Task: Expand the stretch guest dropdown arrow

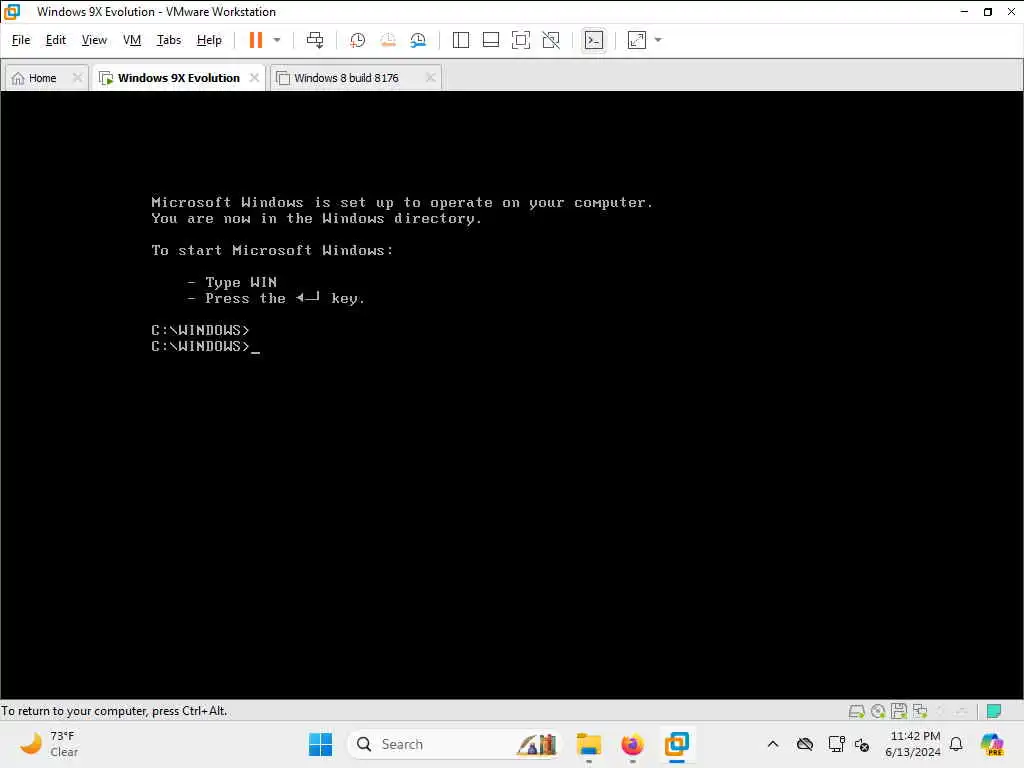Action: pos(658,40)
